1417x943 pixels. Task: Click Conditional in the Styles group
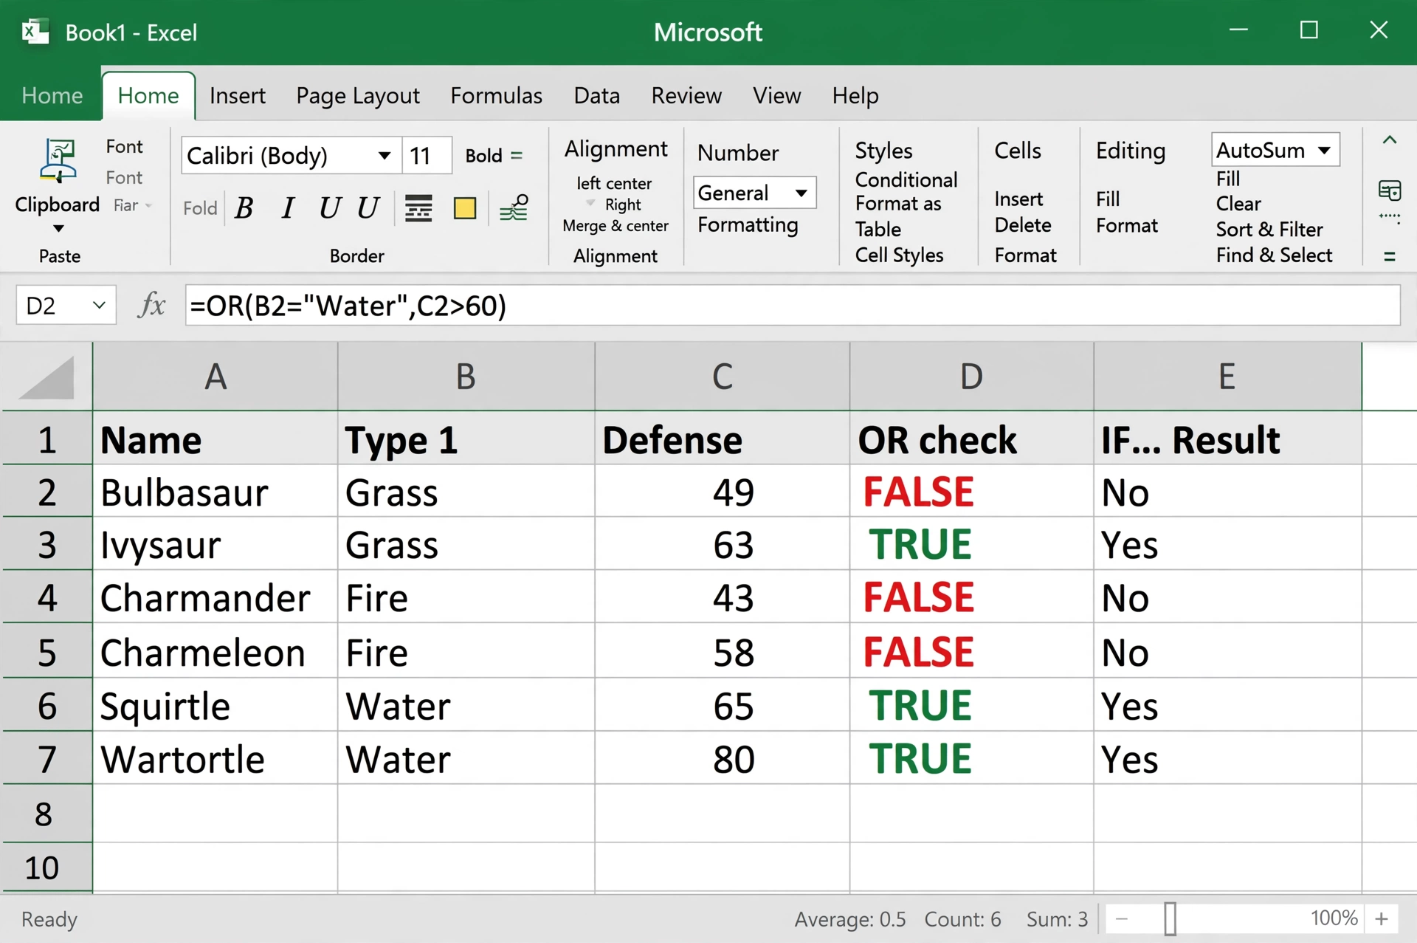[x=906, y=180]
